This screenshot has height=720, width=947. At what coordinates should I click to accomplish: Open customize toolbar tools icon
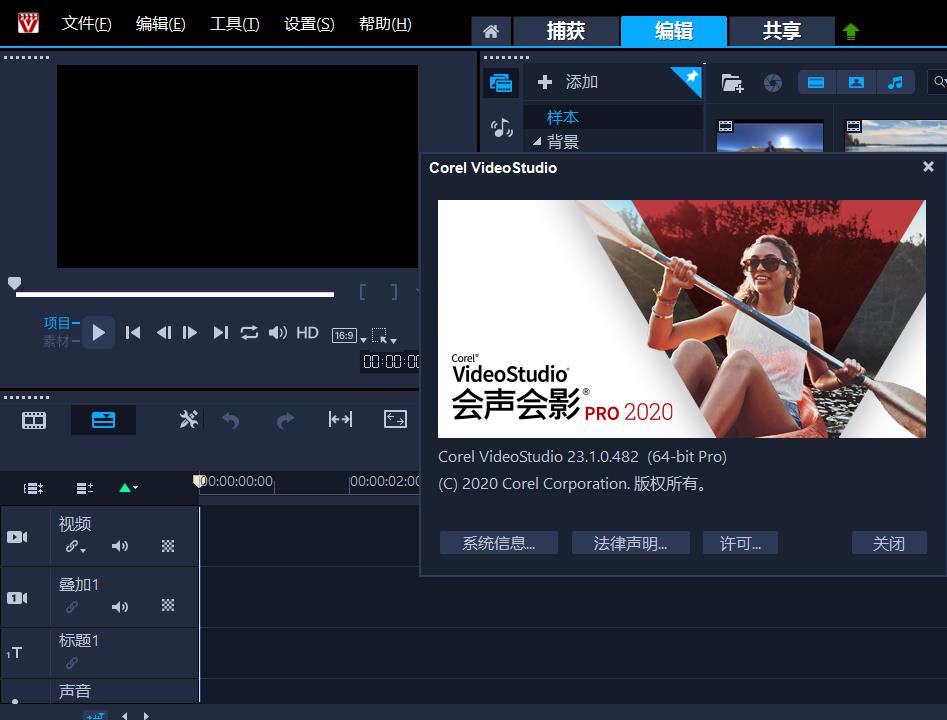click(x=189, y=419)
